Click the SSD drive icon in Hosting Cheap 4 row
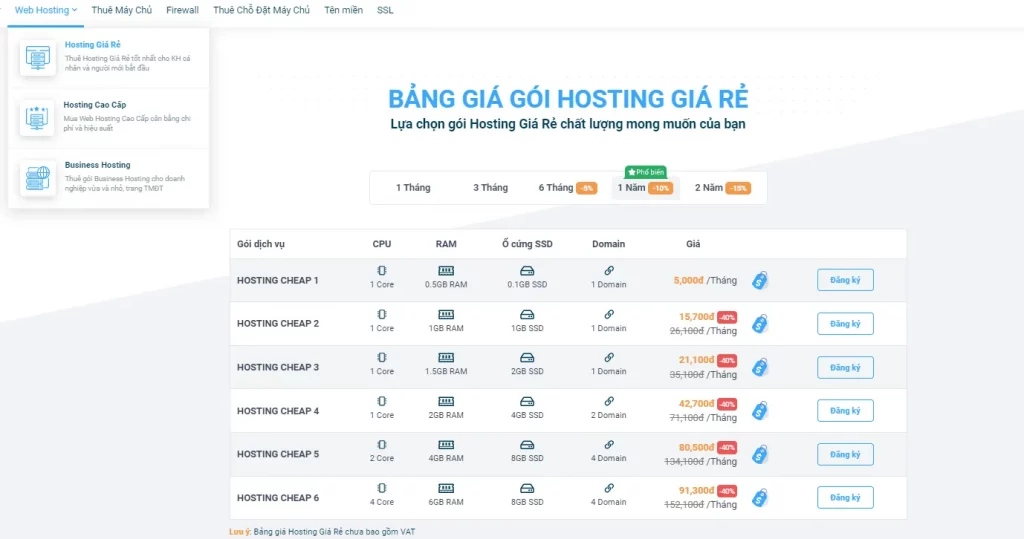1024x539 pixels. (x=527, y=402)
